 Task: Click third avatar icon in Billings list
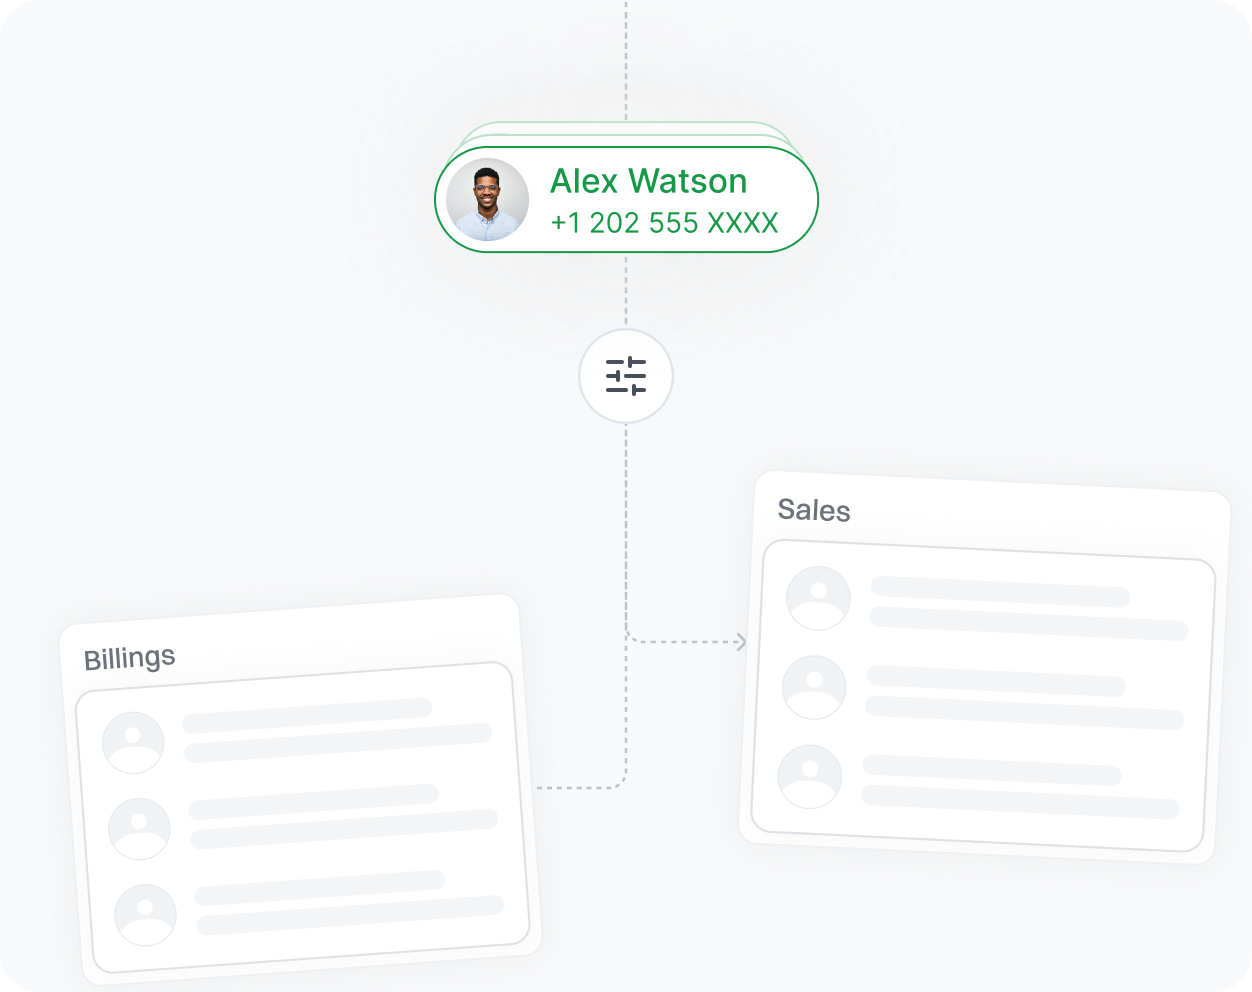point(145,915)
